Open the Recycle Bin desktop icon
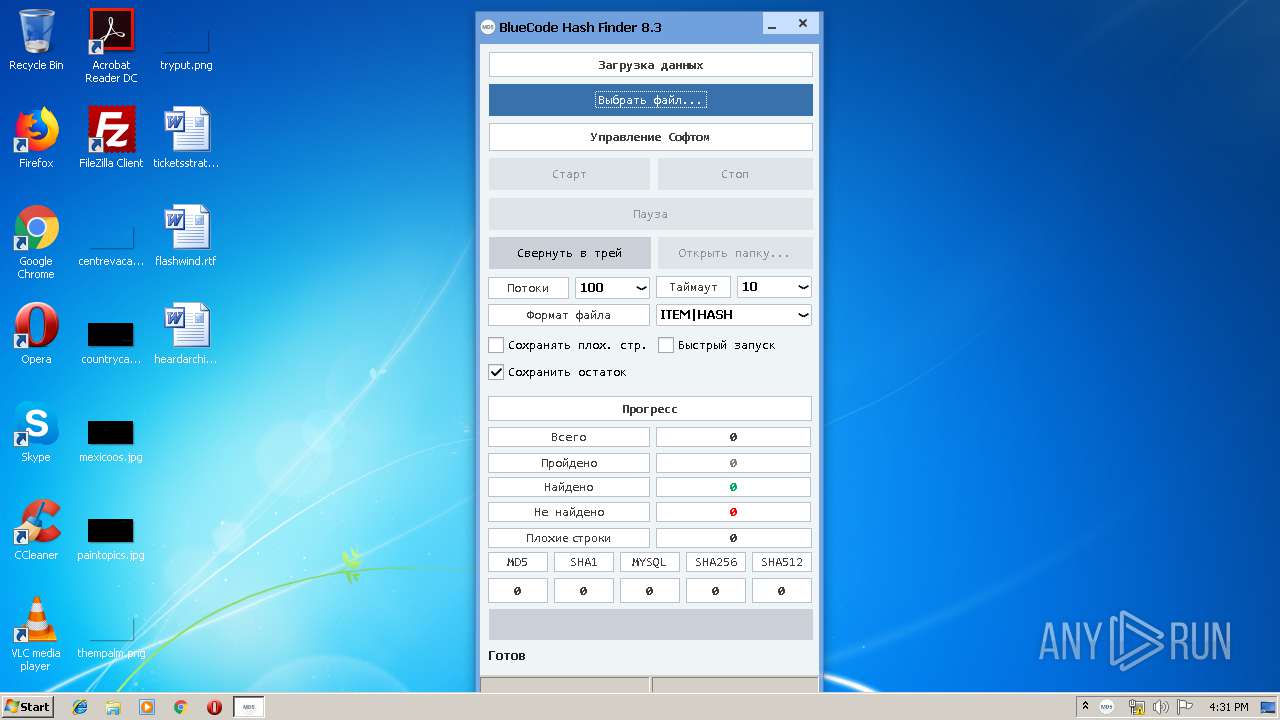The height and width of the screenshot is (720, 1280). click(x=36, y=40)
